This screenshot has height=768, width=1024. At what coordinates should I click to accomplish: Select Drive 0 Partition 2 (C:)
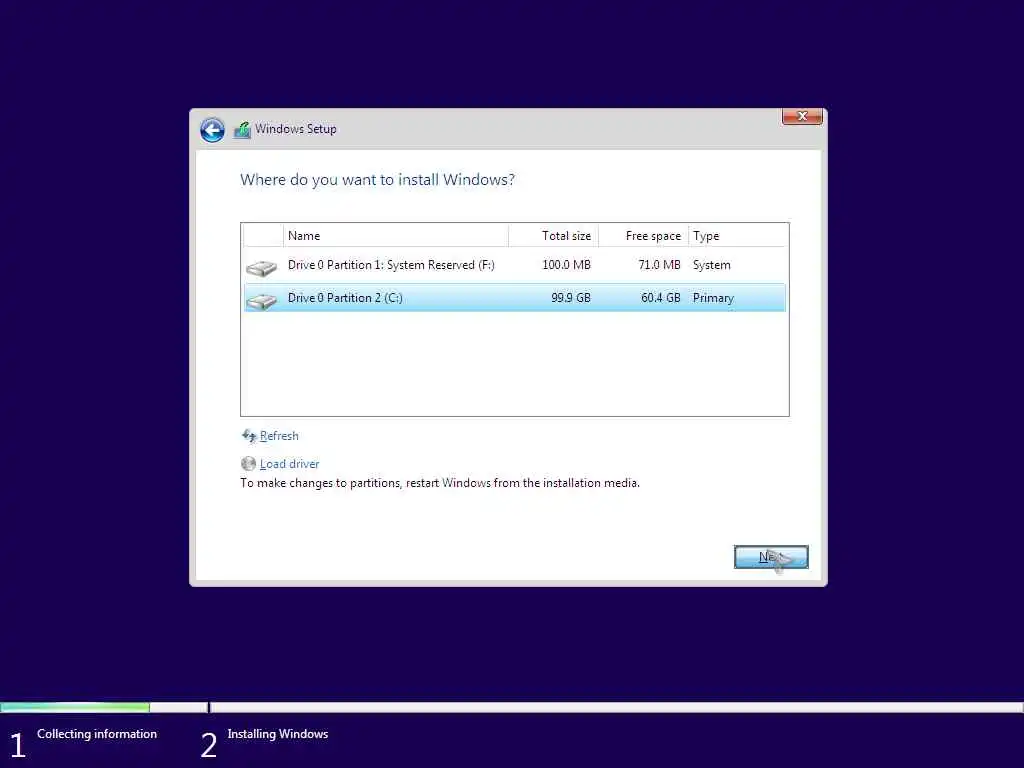[x=515, y=298]
